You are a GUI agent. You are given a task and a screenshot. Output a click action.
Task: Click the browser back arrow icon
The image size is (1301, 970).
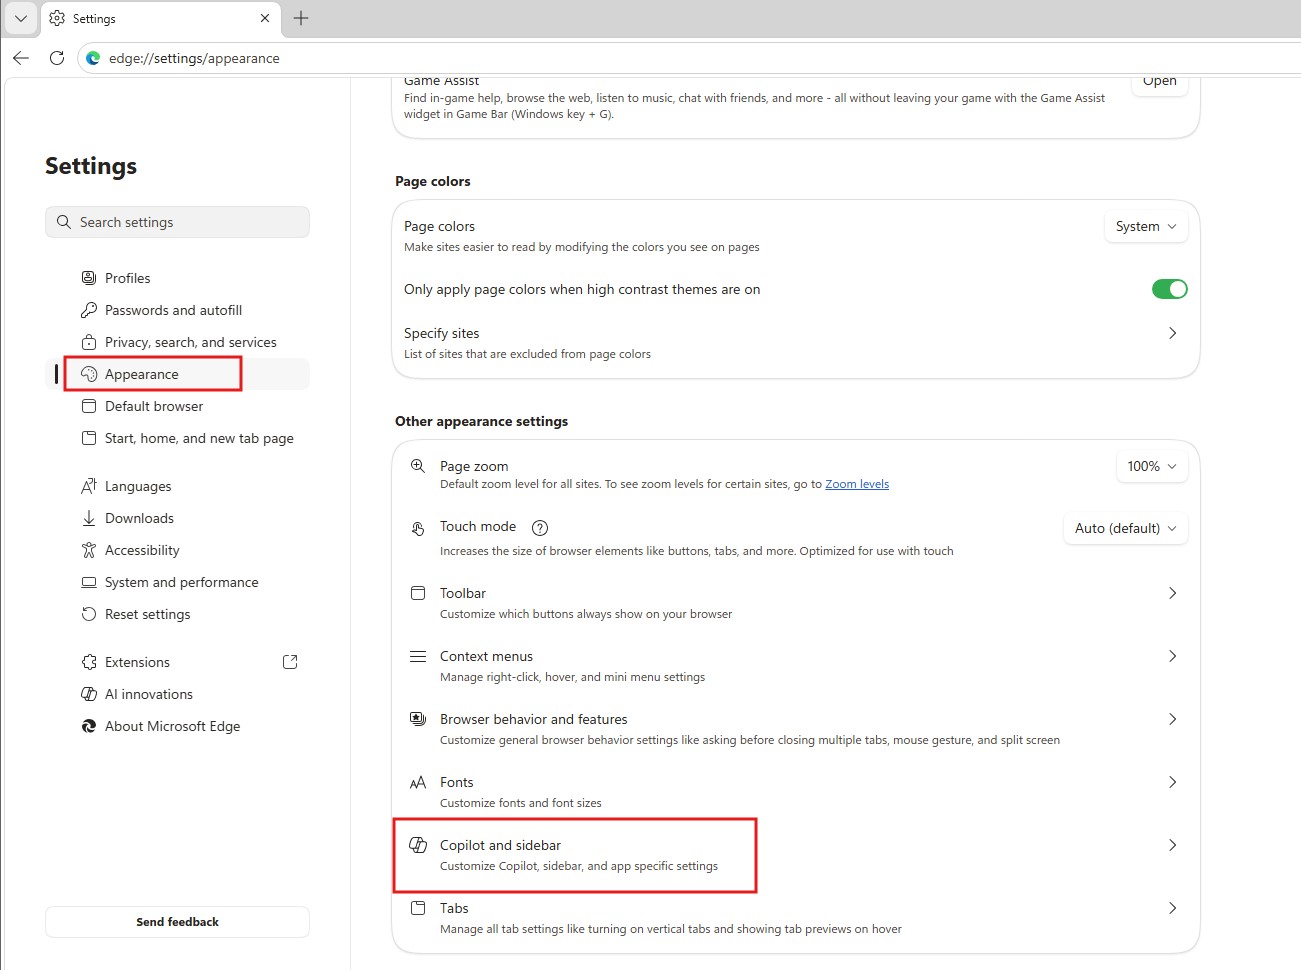pos(20,58)
